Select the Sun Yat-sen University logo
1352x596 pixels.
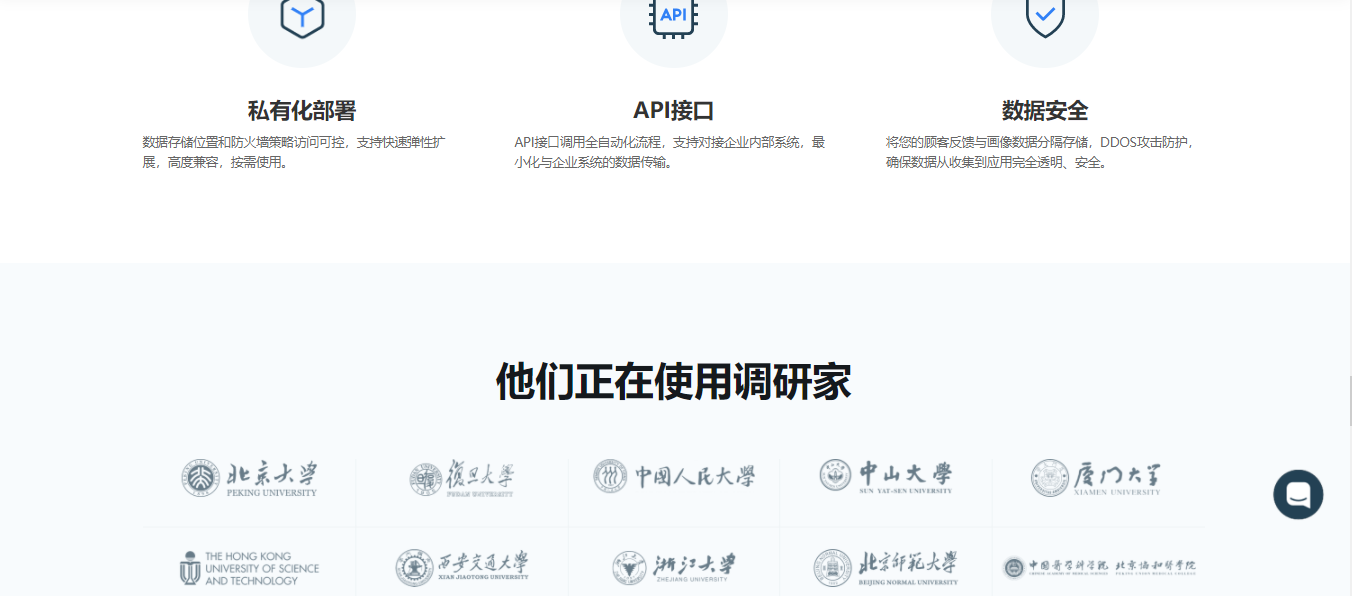point(886,476)
